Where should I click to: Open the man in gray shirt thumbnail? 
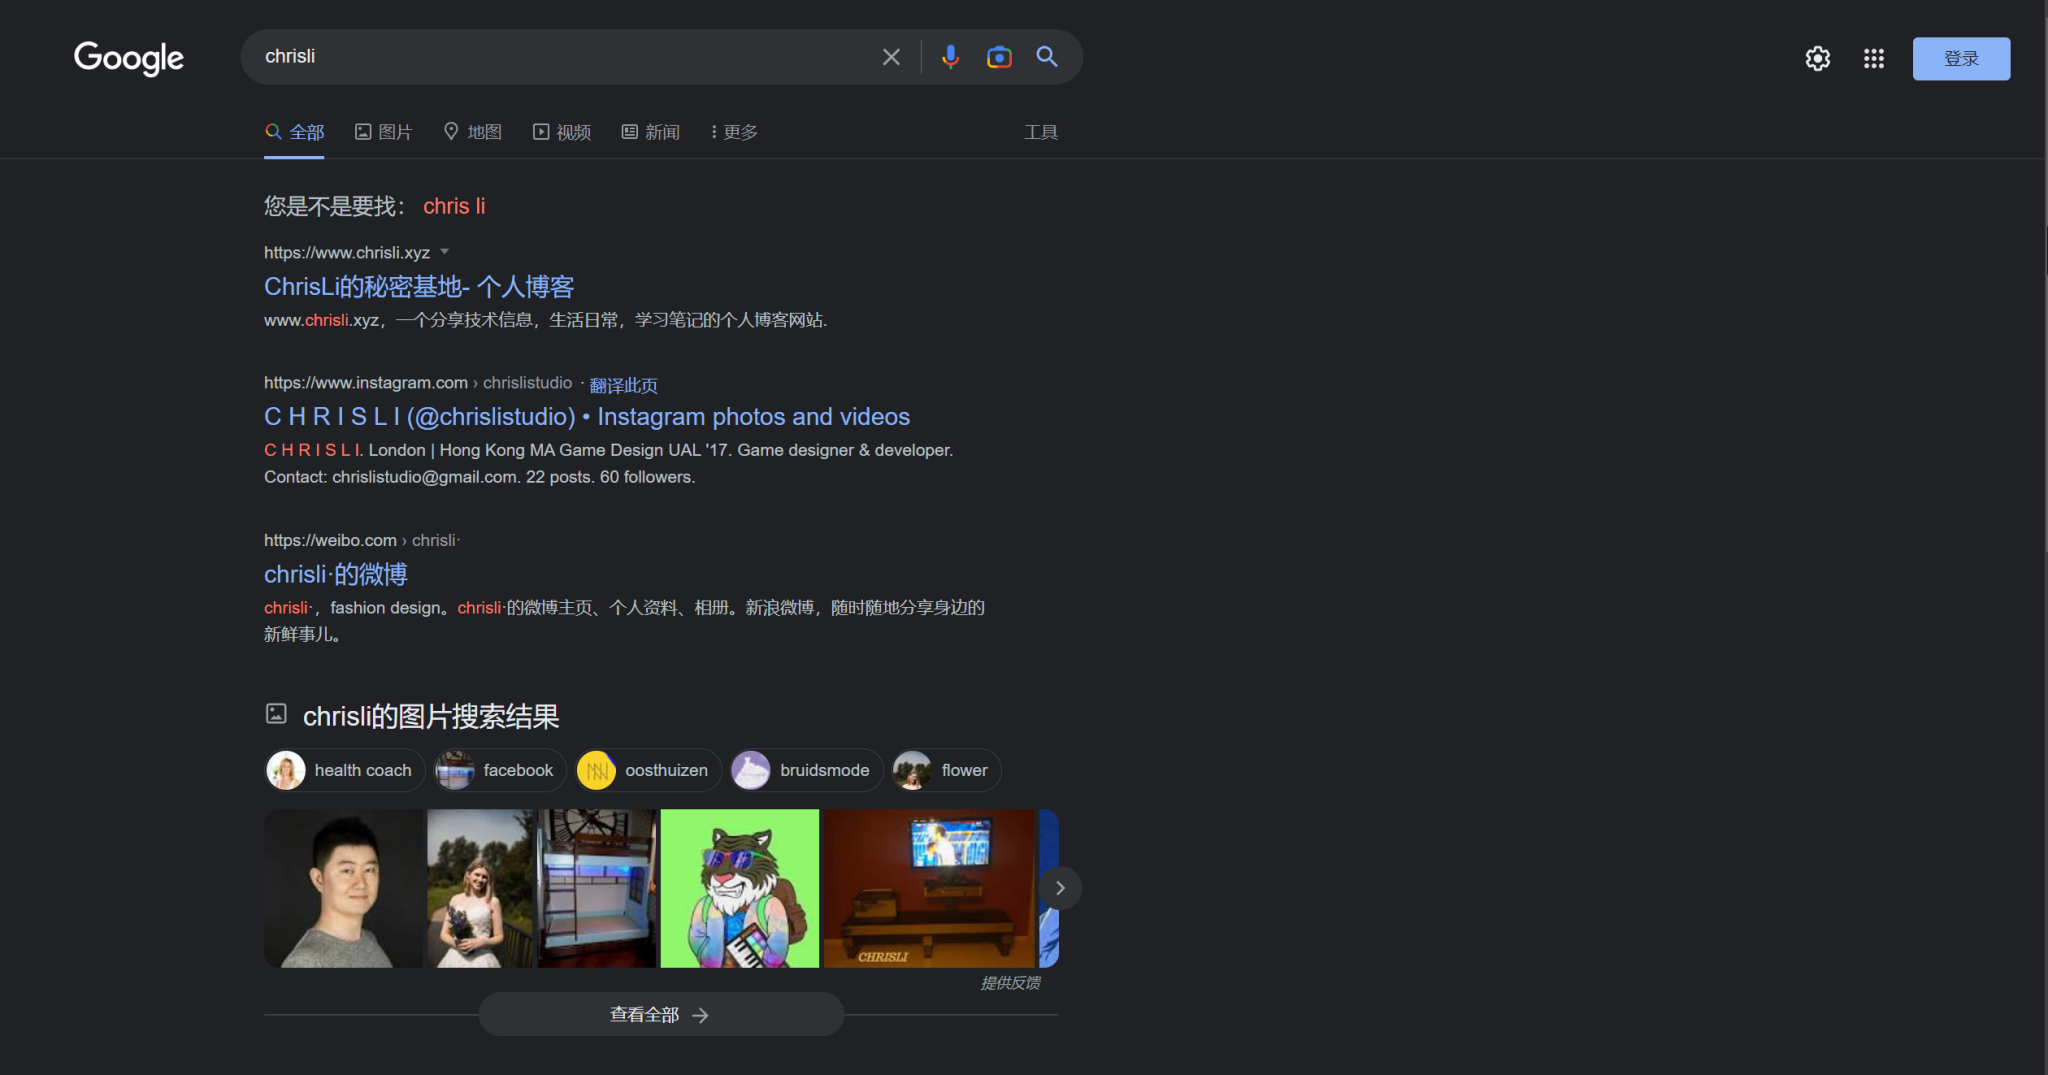click(344, 888)
